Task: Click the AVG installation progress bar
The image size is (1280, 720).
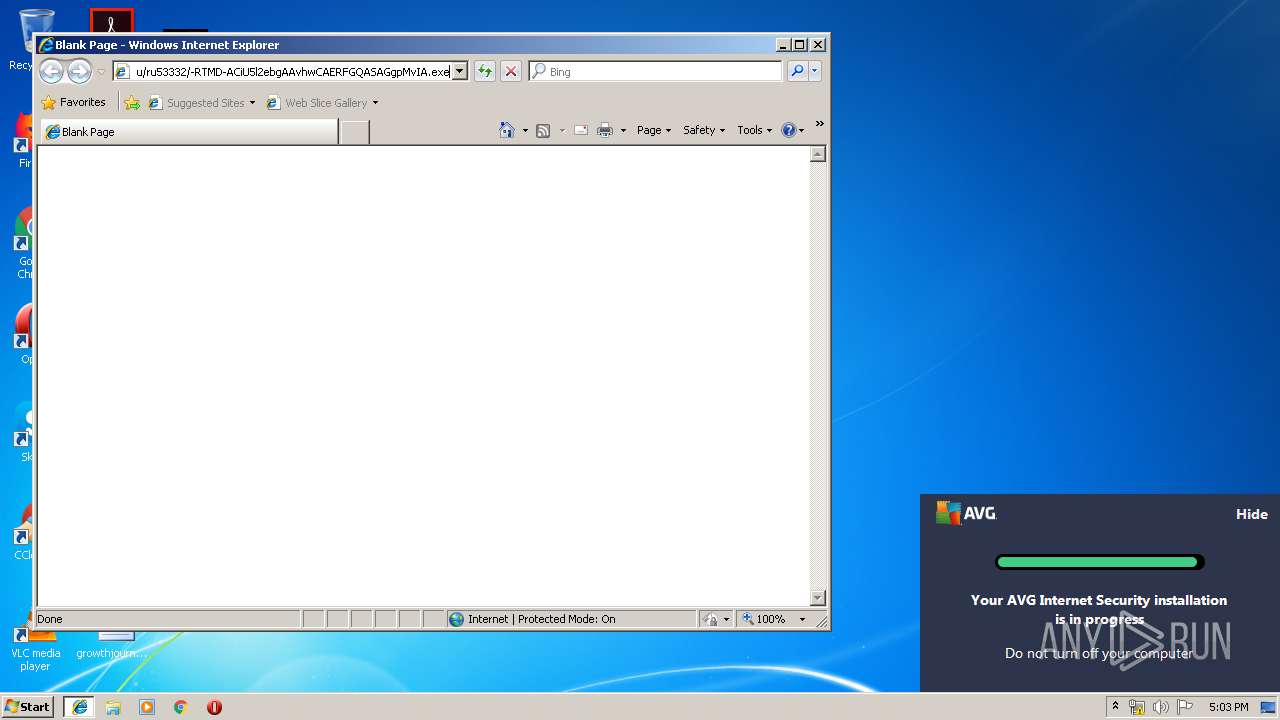Action: (x=1099, y=562)
